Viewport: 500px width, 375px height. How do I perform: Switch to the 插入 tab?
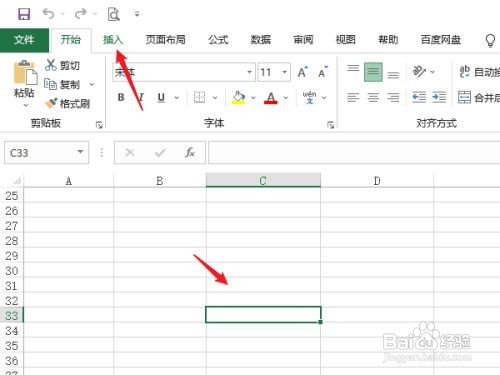(113, 40)
